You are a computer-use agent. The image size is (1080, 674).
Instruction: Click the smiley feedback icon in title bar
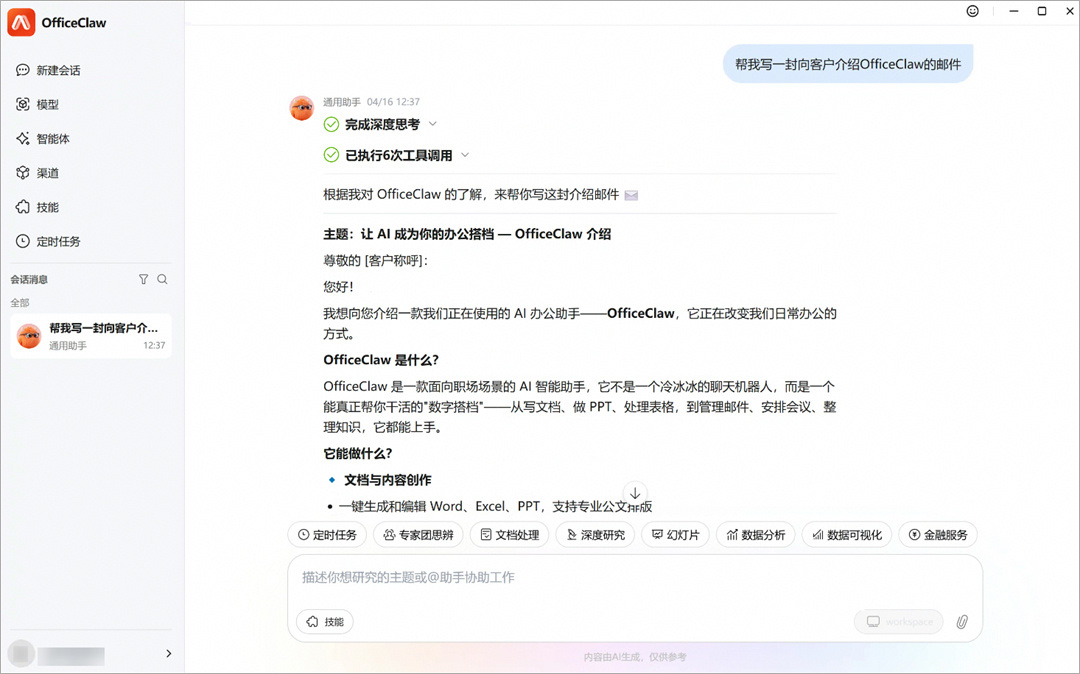973,11
